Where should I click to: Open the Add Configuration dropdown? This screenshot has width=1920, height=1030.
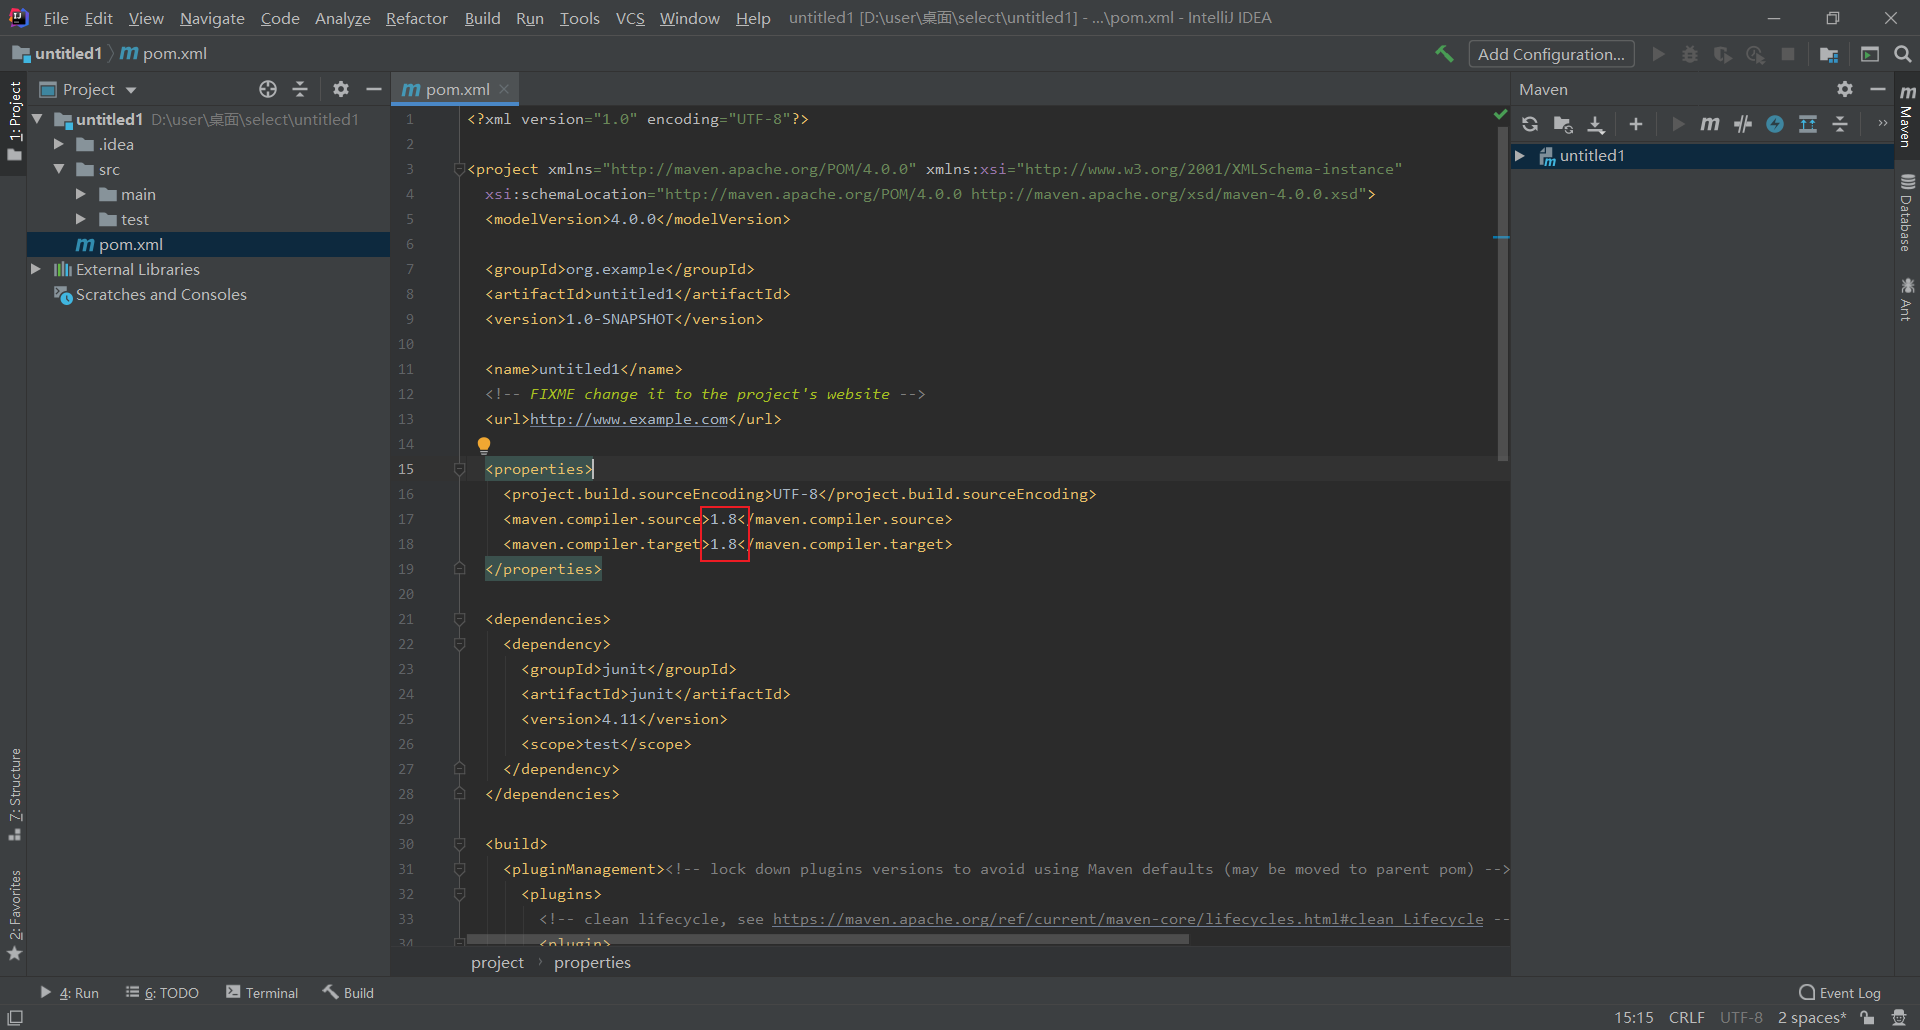[1551, 54]
